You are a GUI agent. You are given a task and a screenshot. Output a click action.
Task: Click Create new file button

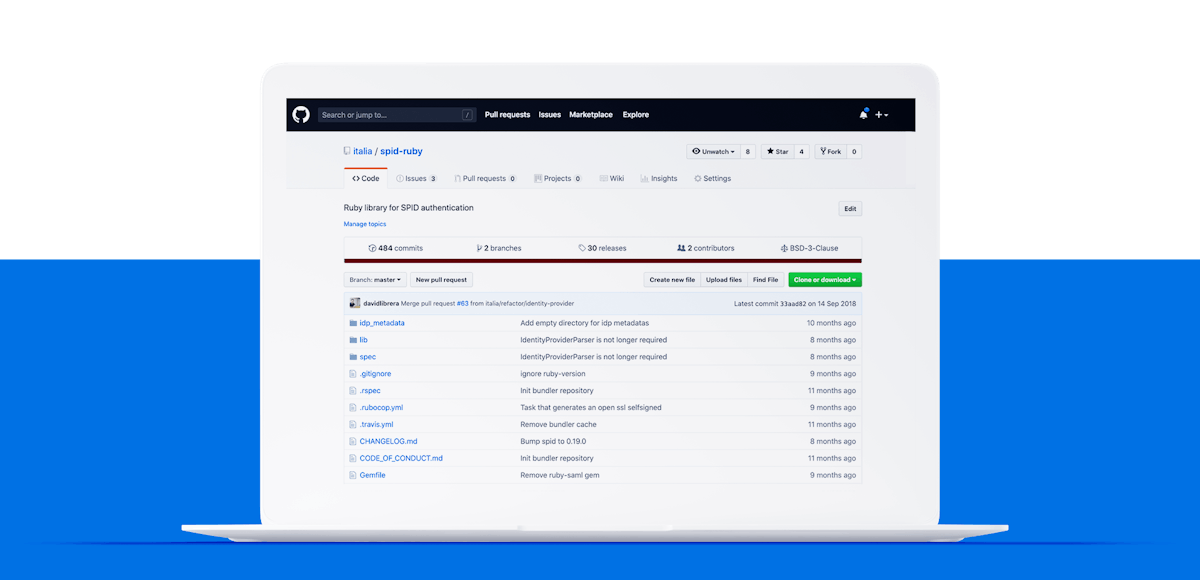pyautogui.click(x=672, y=280)
